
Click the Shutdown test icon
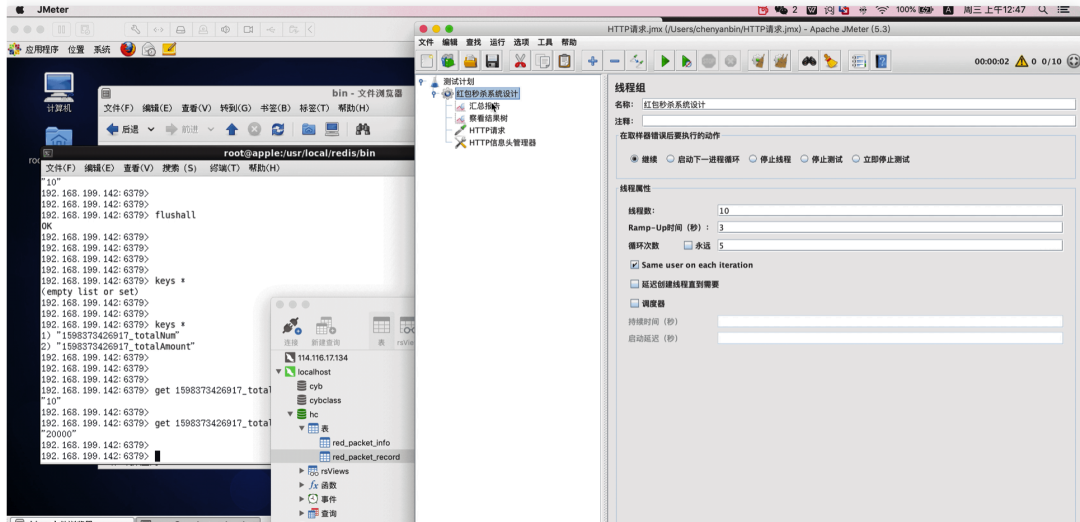pos(731,61)
